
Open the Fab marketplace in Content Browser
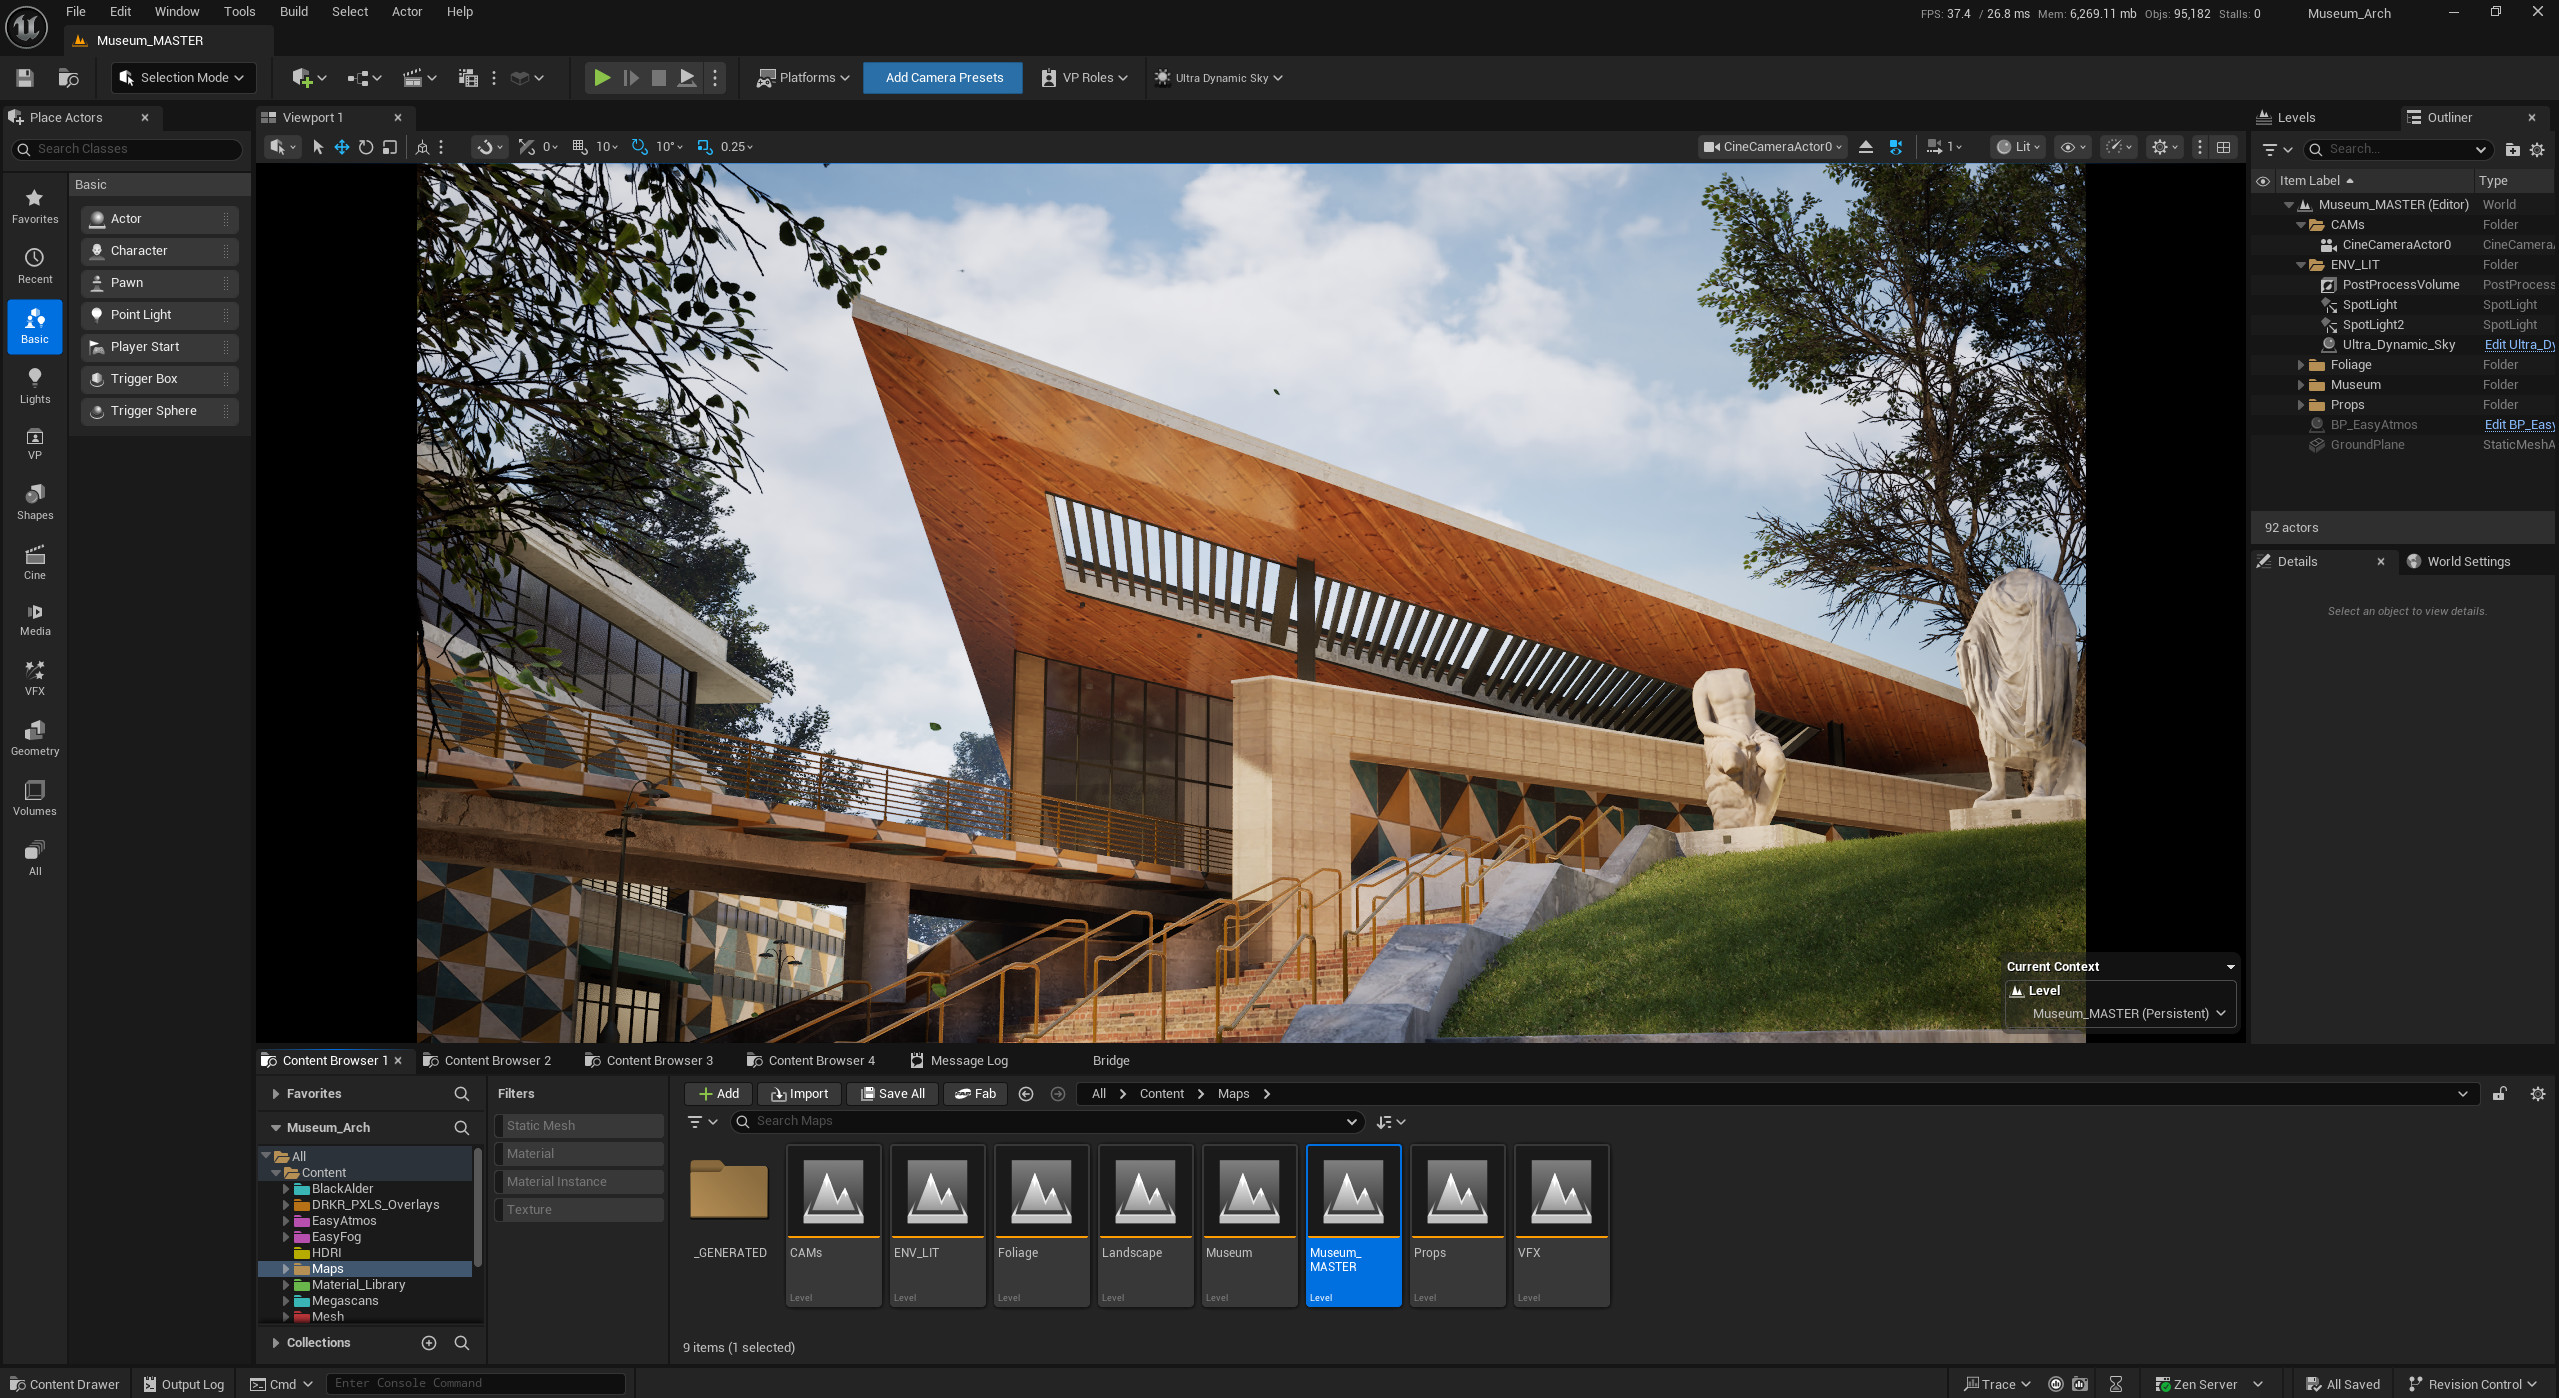coord(975,1093)
